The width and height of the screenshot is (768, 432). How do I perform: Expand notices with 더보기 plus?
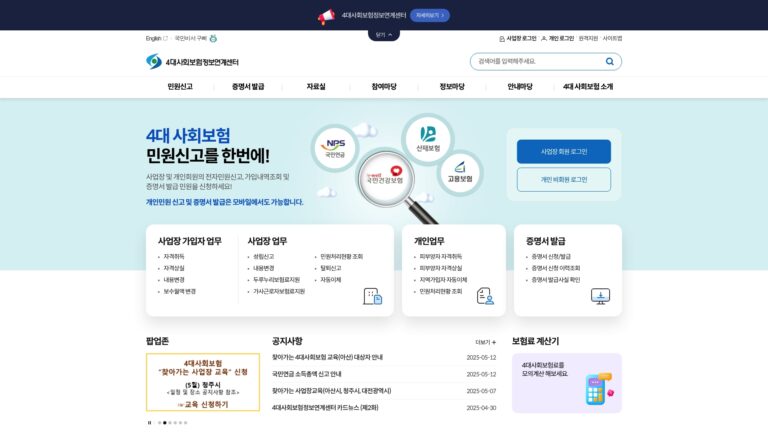click(485, 342)
